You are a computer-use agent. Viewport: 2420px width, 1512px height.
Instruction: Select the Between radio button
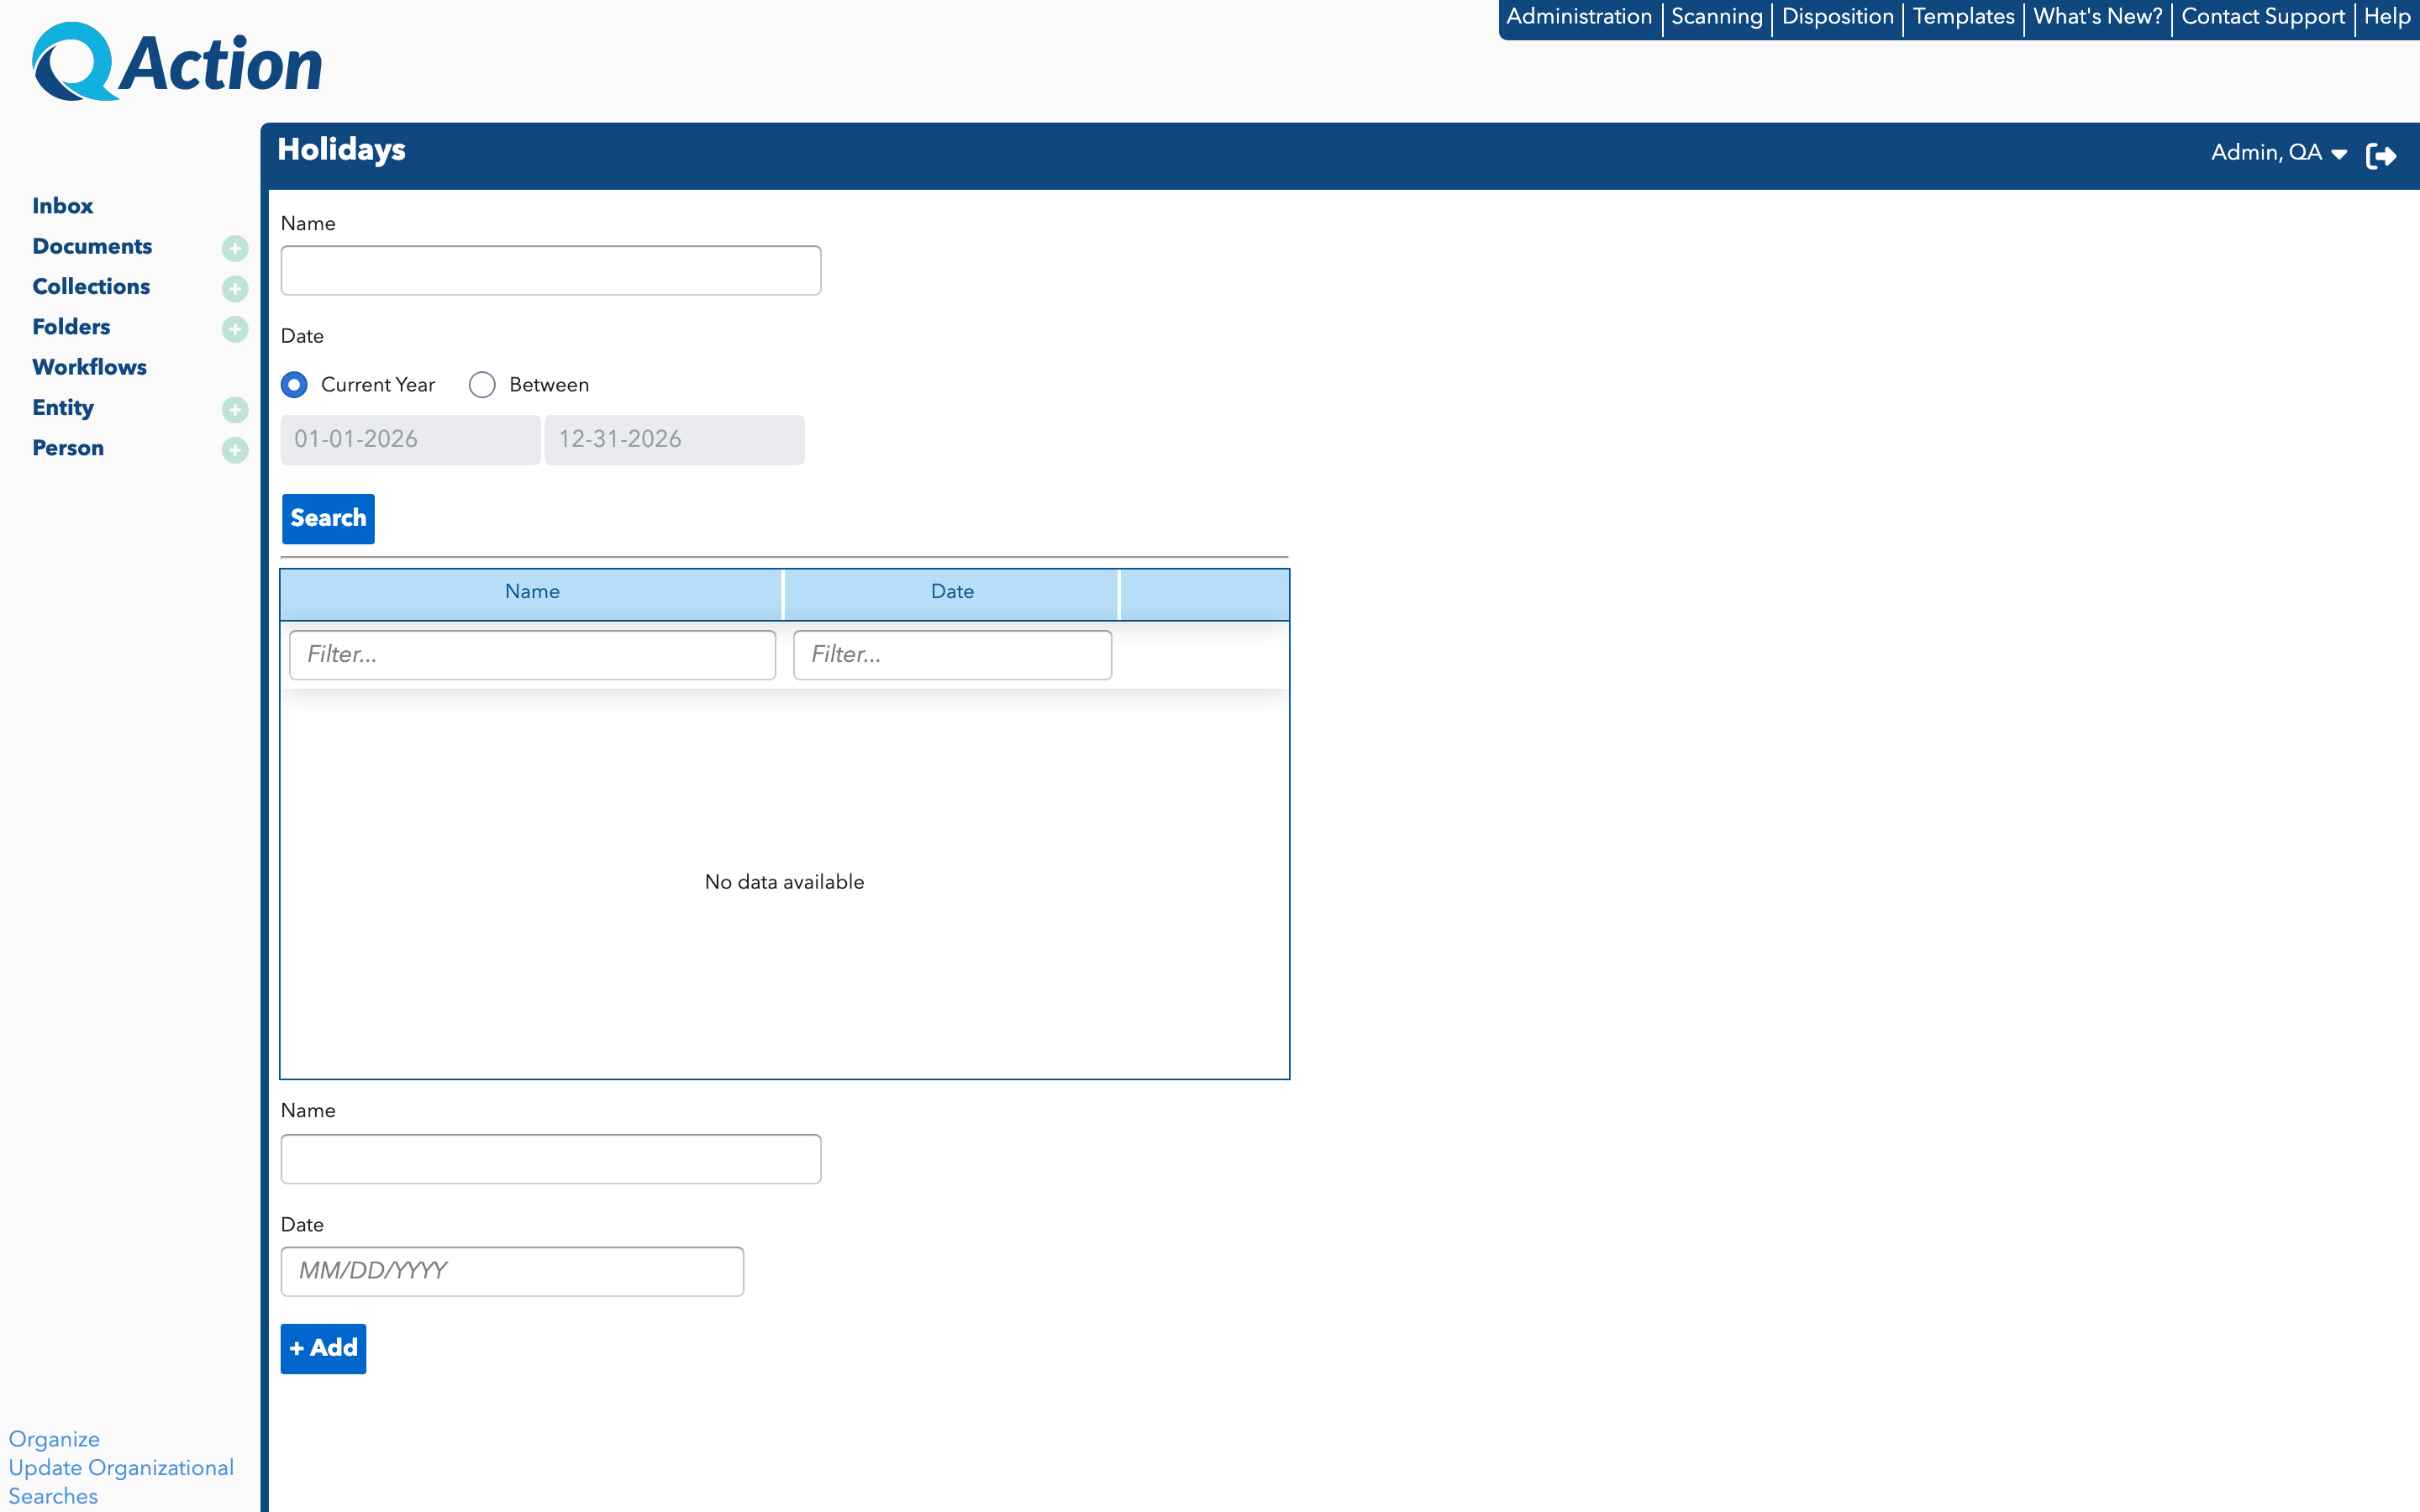482,385
